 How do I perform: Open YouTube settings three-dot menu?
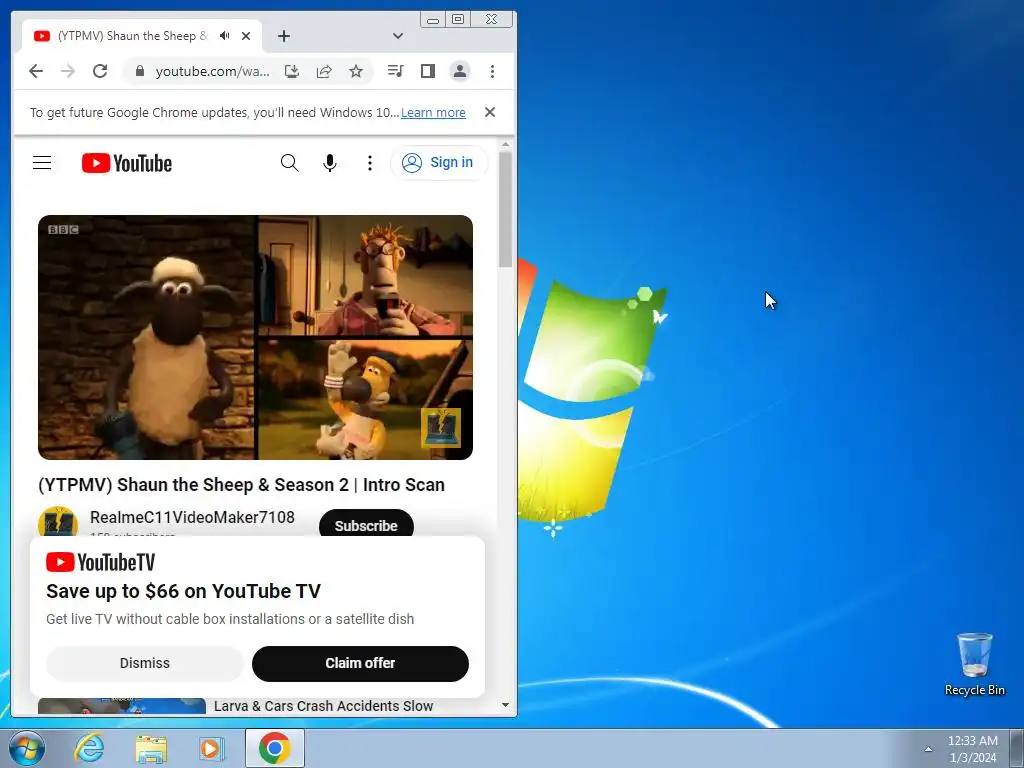click(x=370, y=163)
